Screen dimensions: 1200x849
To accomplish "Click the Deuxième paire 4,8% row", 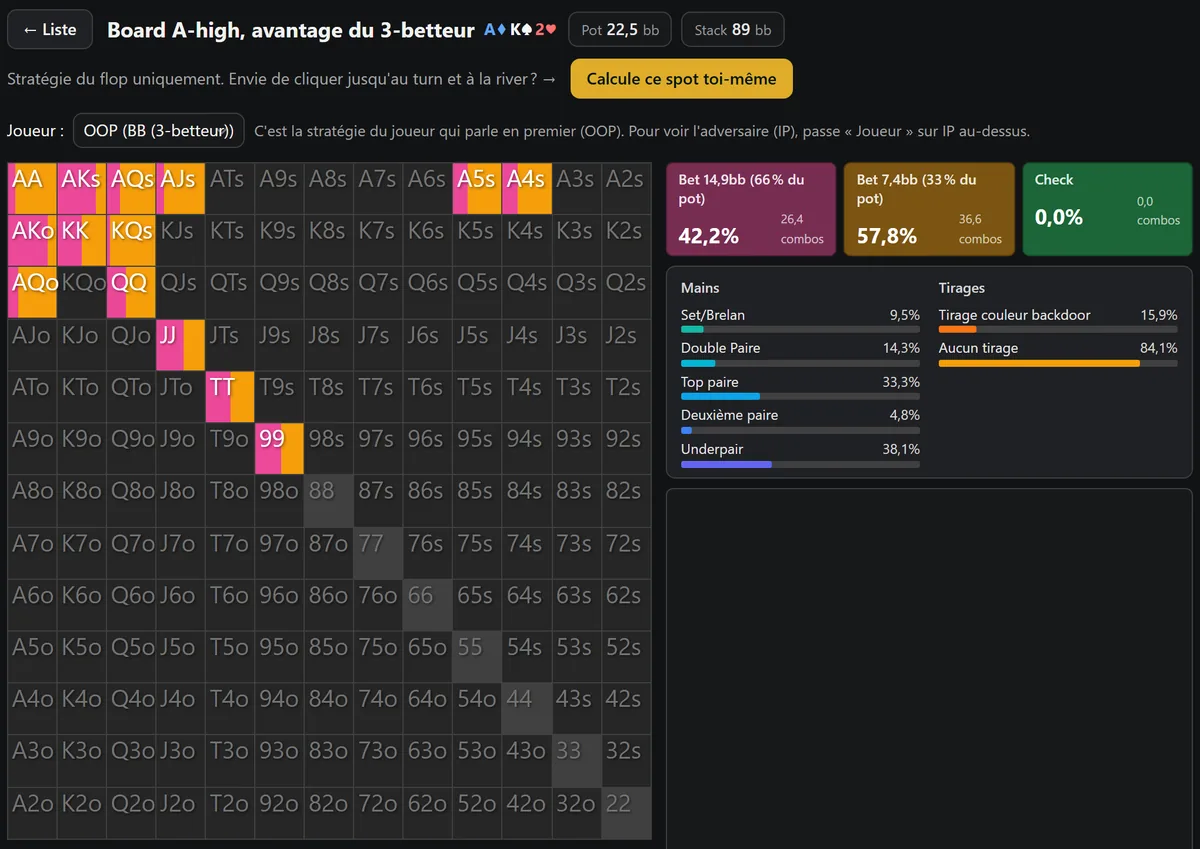I will tap(800, 421).
